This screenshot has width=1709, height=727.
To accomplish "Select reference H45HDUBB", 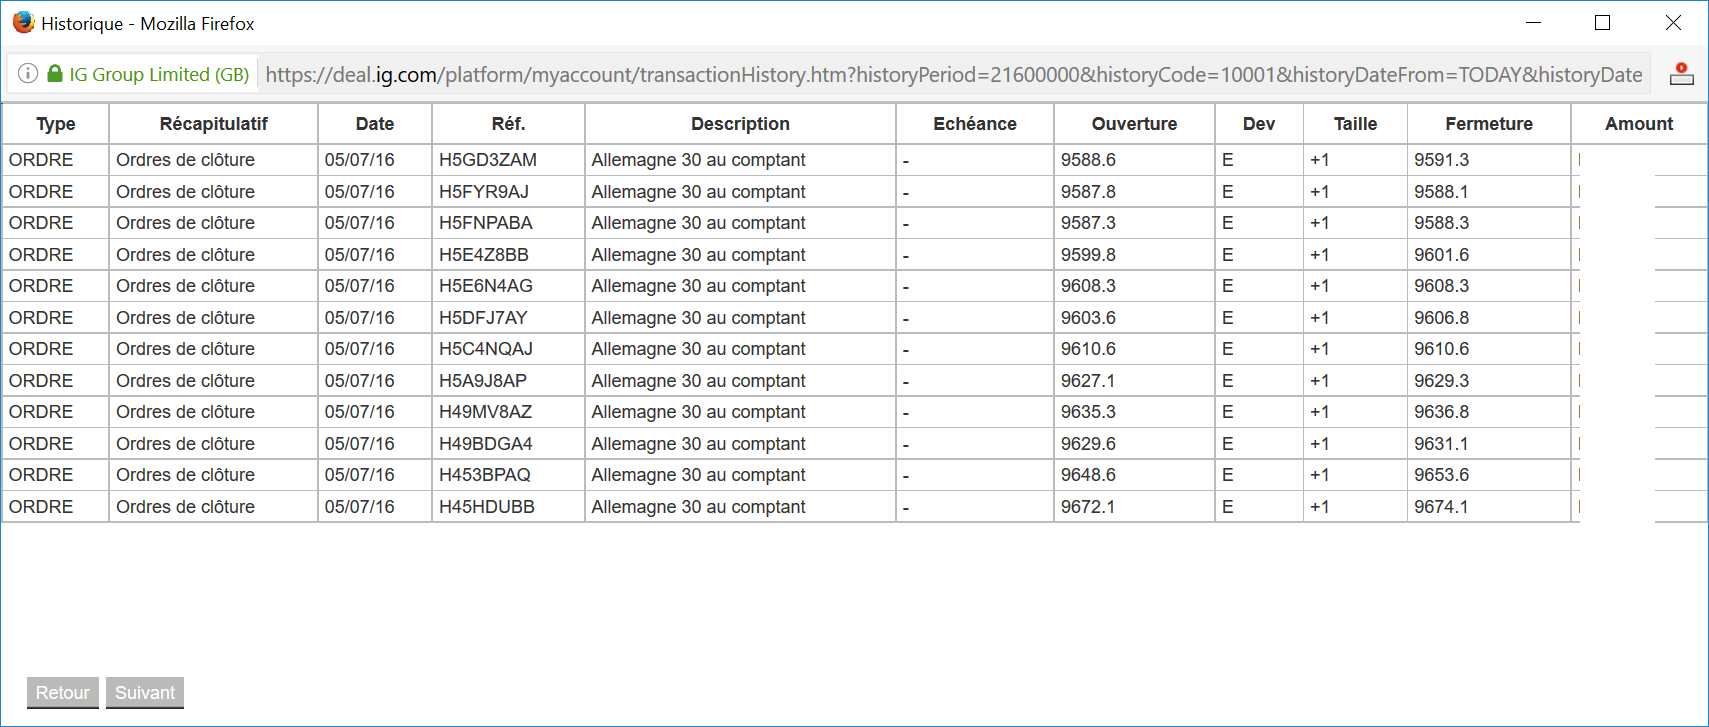I will pyautogui.click(x=487, y=507).
